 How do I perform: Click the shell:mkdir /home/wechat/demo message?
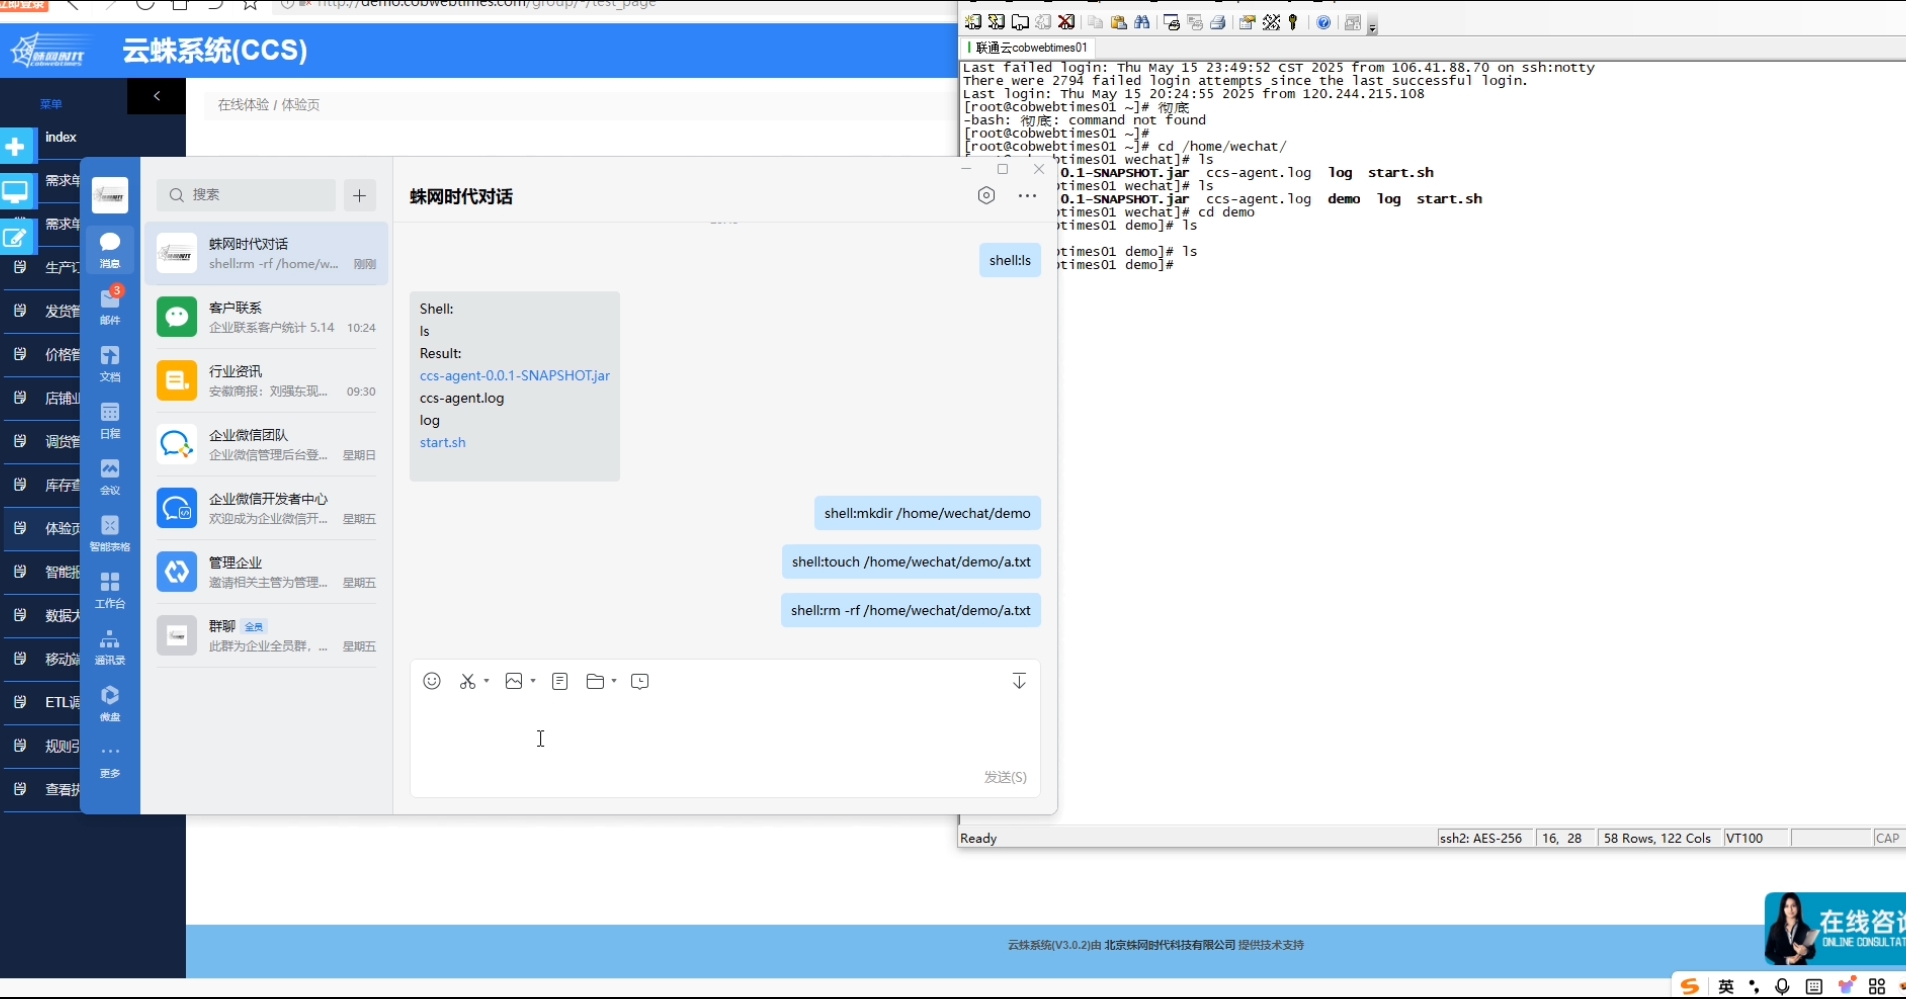(x=927, y=513)
